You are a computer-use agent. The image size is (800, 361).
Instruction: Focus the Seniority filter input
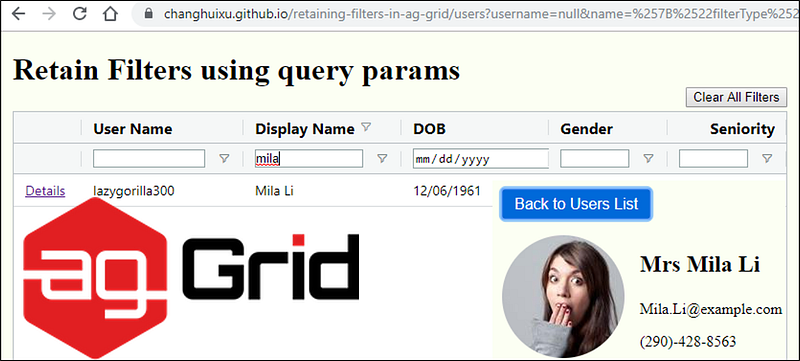713,159
